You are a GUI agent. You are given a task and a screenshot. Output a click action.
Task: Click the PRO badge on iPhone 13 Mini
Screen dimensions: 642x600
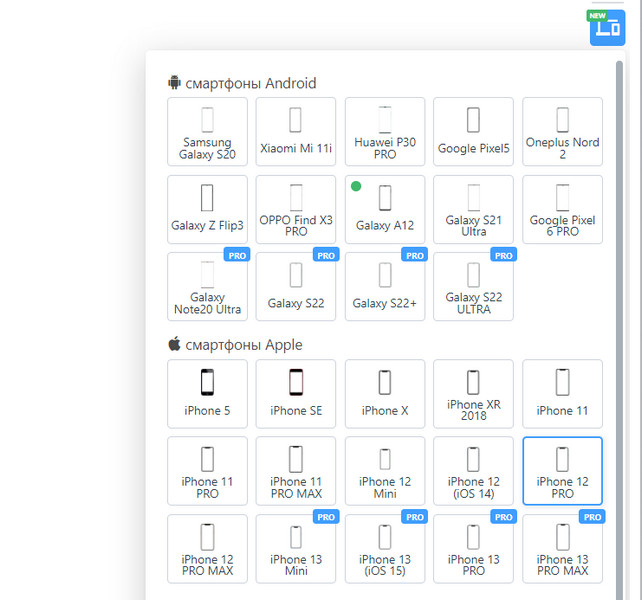[326, 516]
